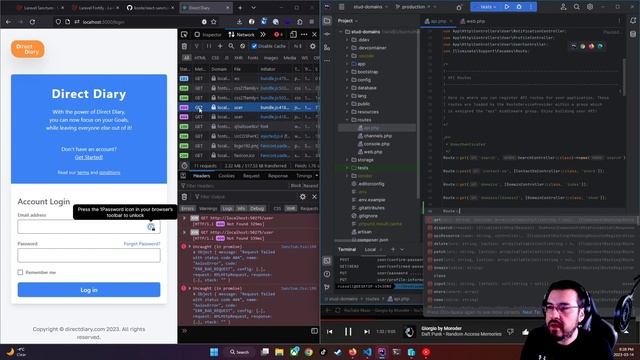
Task: Open Firefox downloads arrow icon
Action: (x=240, y=22)
